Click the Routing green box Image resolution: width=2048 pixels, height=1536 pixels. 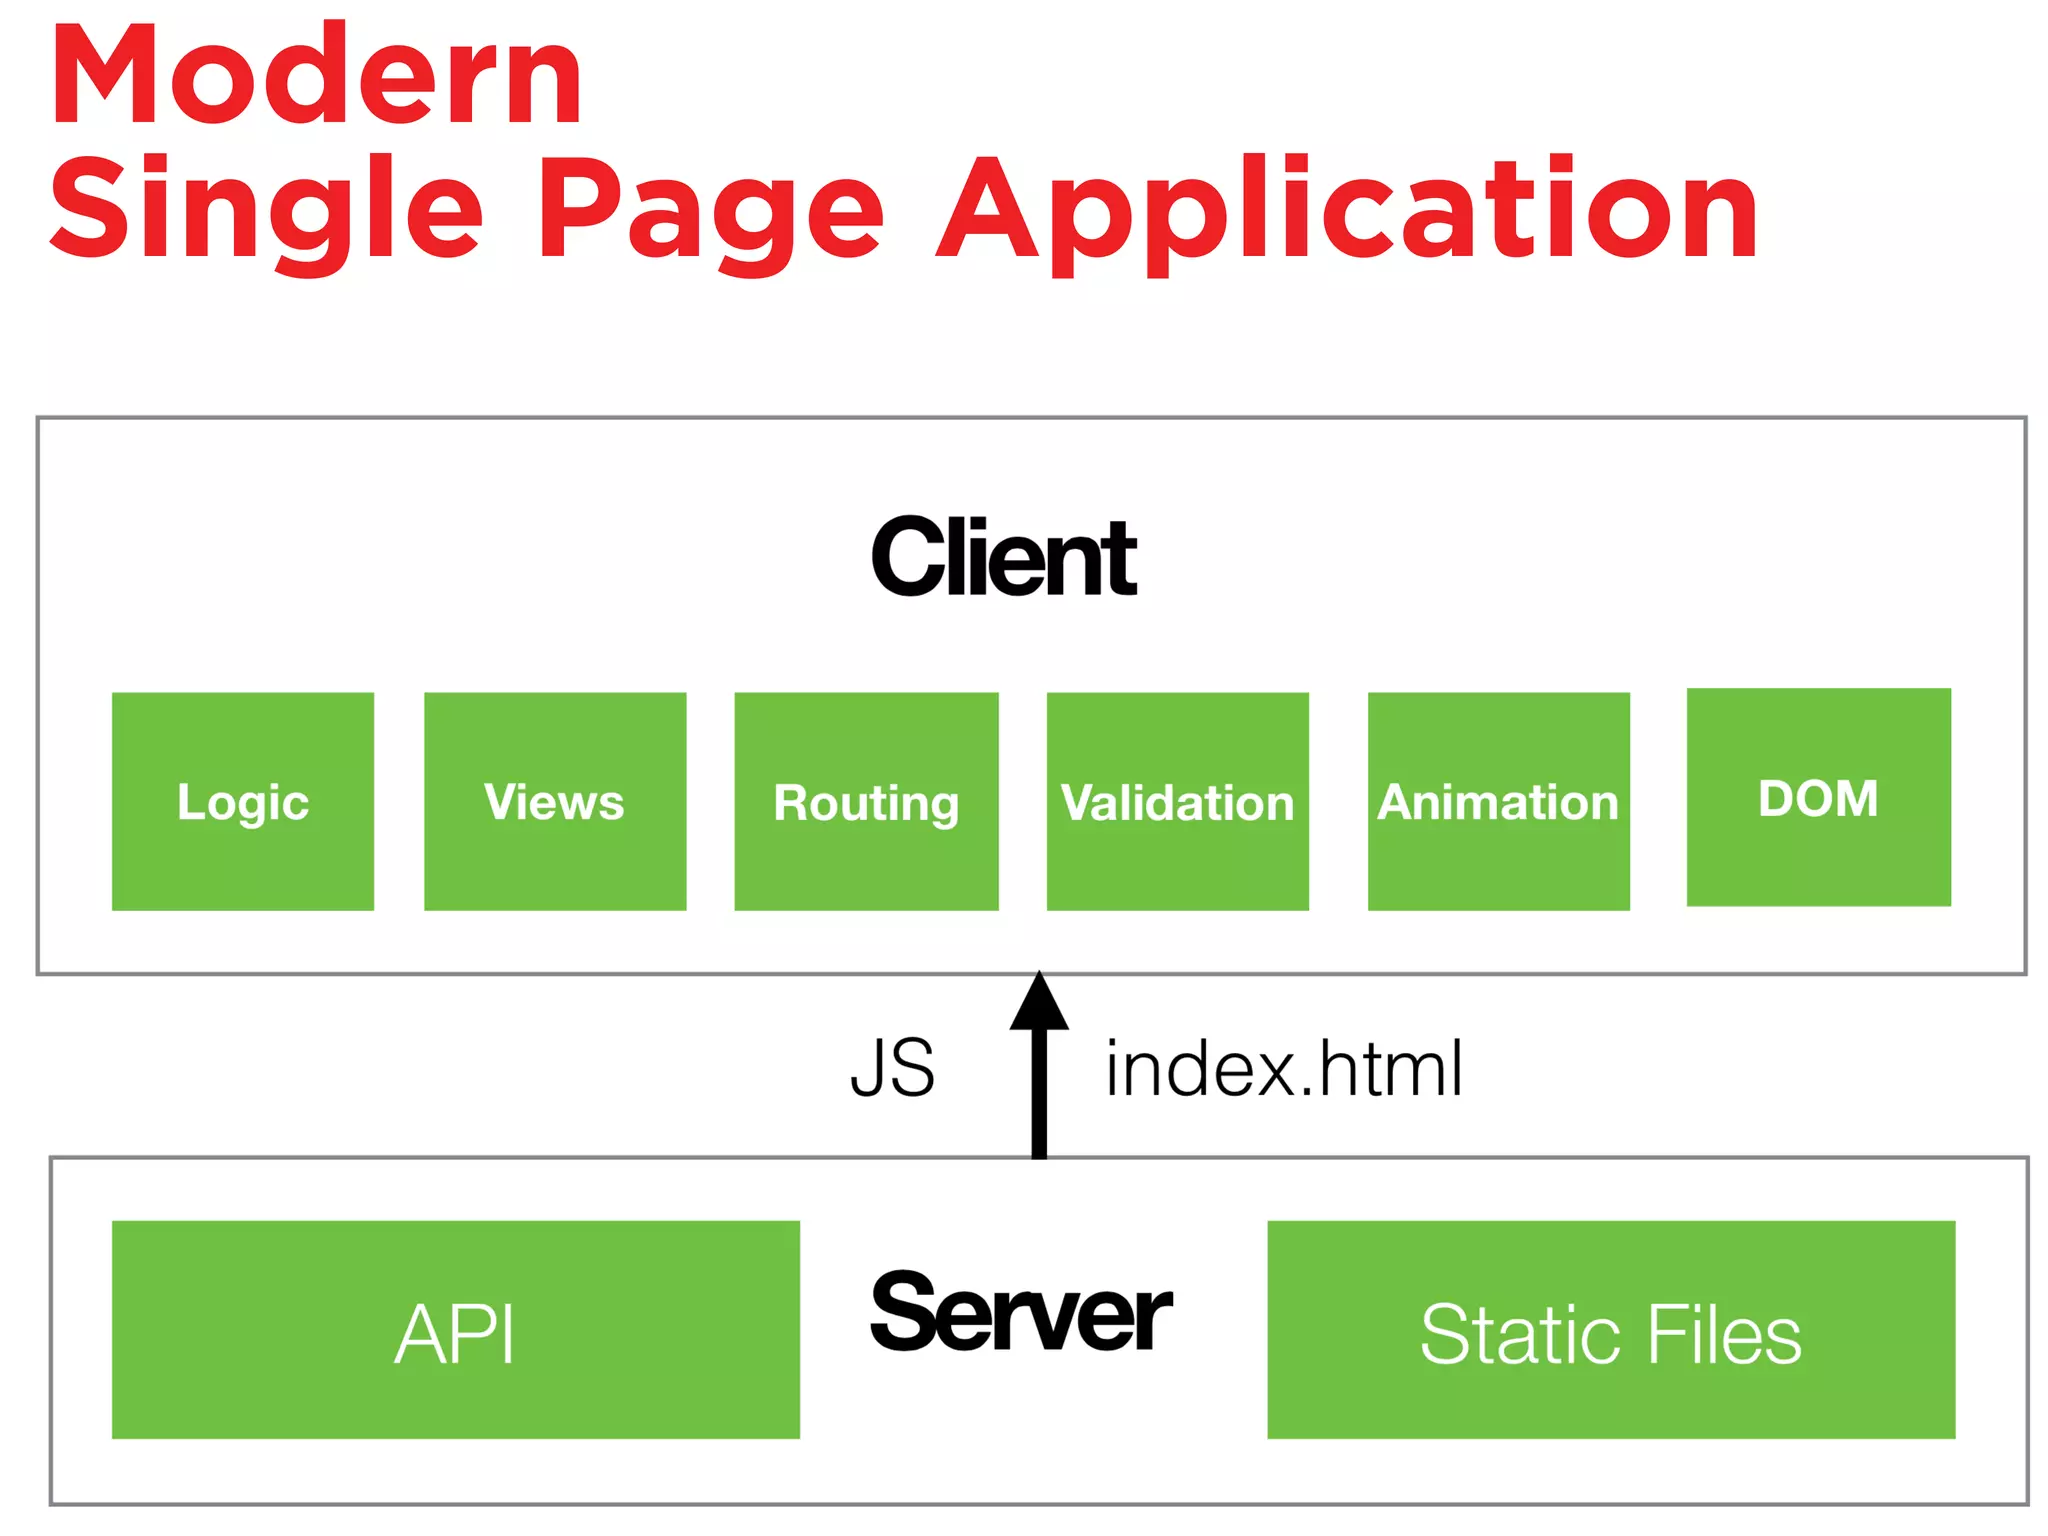pos(866,801)
